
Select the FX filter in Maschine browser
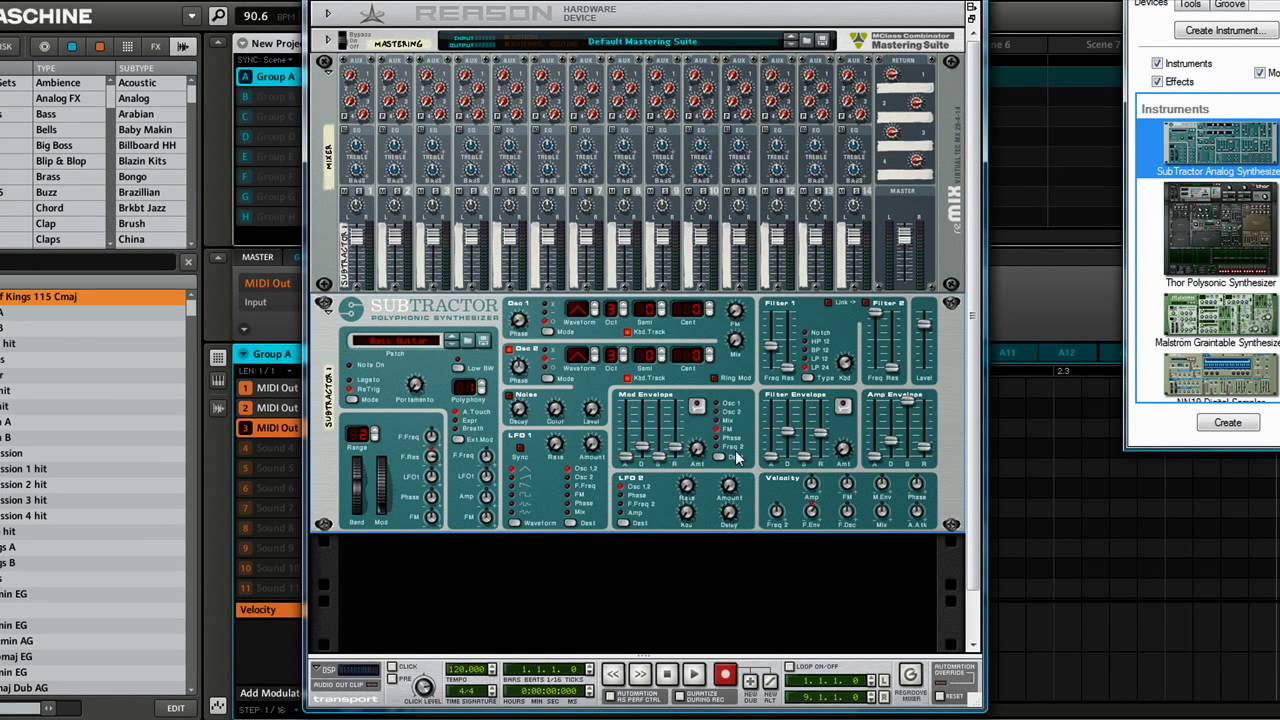155,46
